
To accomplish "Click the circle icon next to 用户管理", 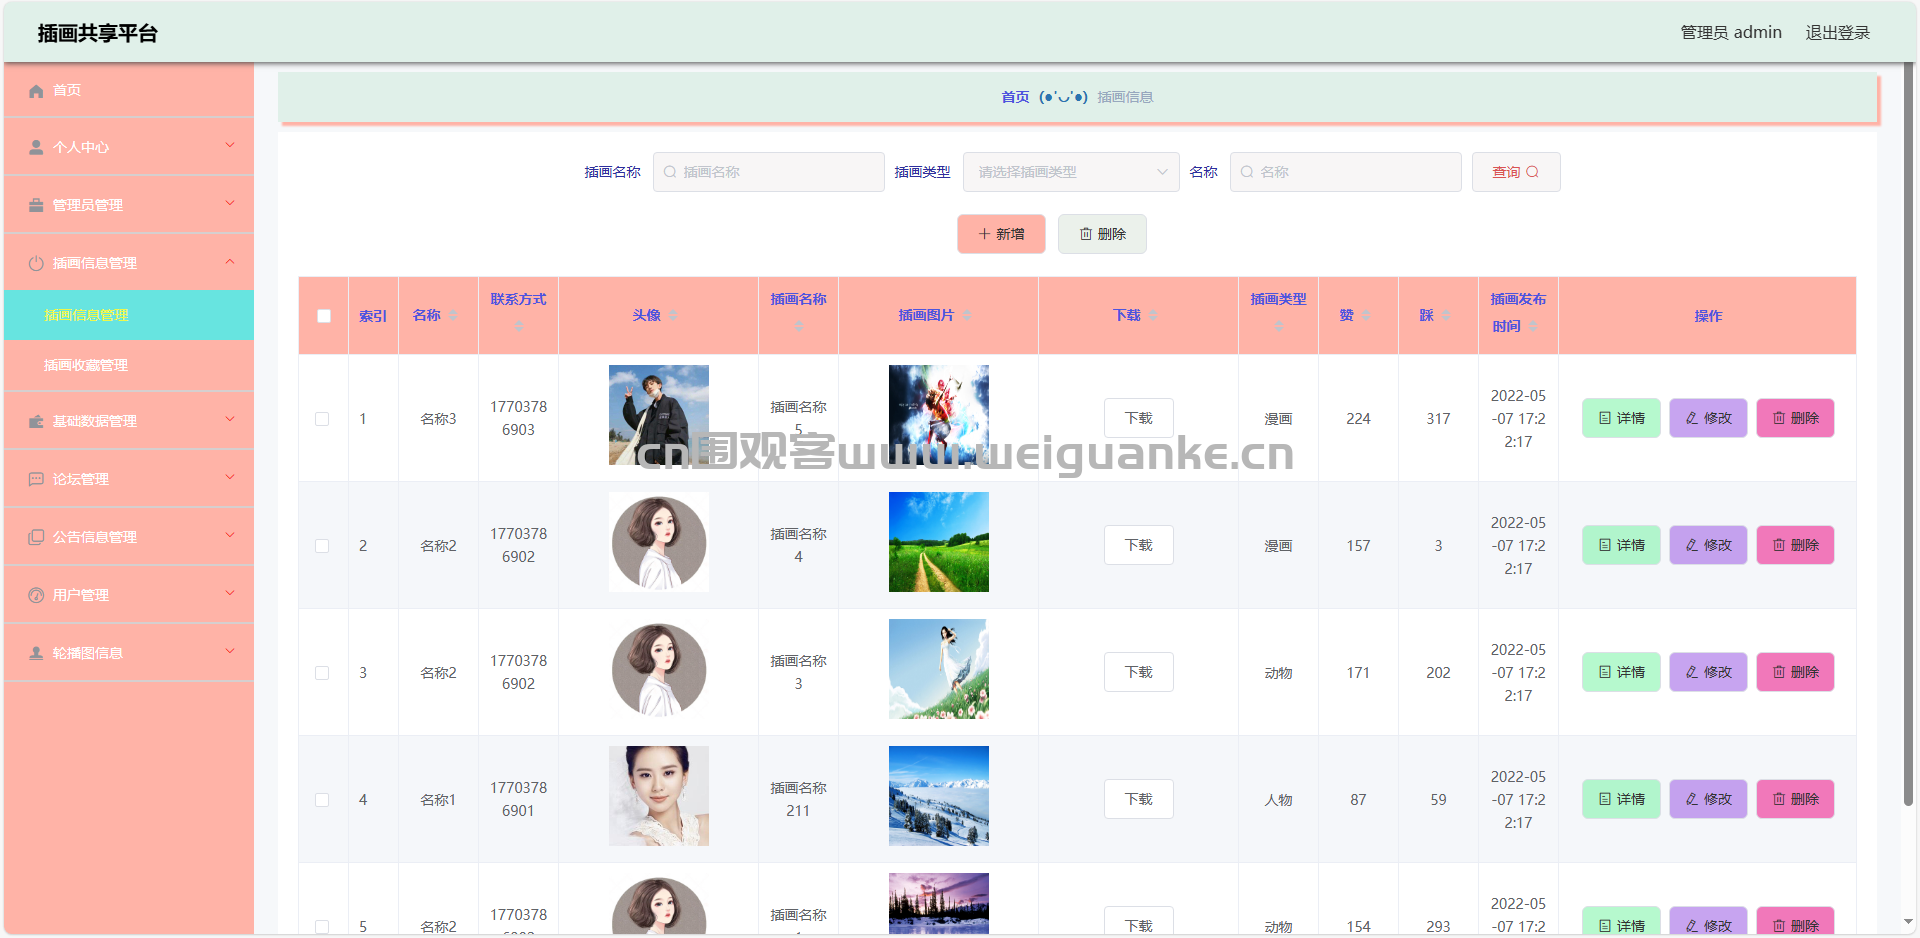I will point(36,596).
